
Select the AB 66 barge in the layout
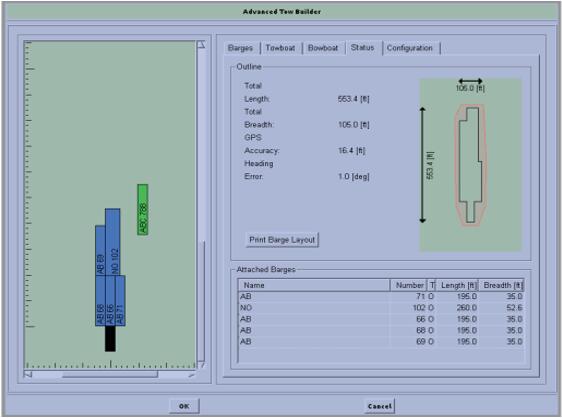[110, 300]
